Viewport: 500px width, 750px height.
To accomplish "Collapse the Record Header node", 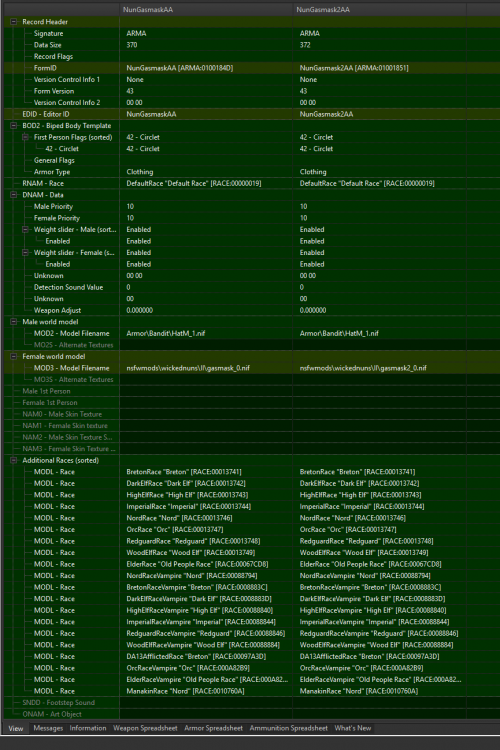I will point(13,22).
